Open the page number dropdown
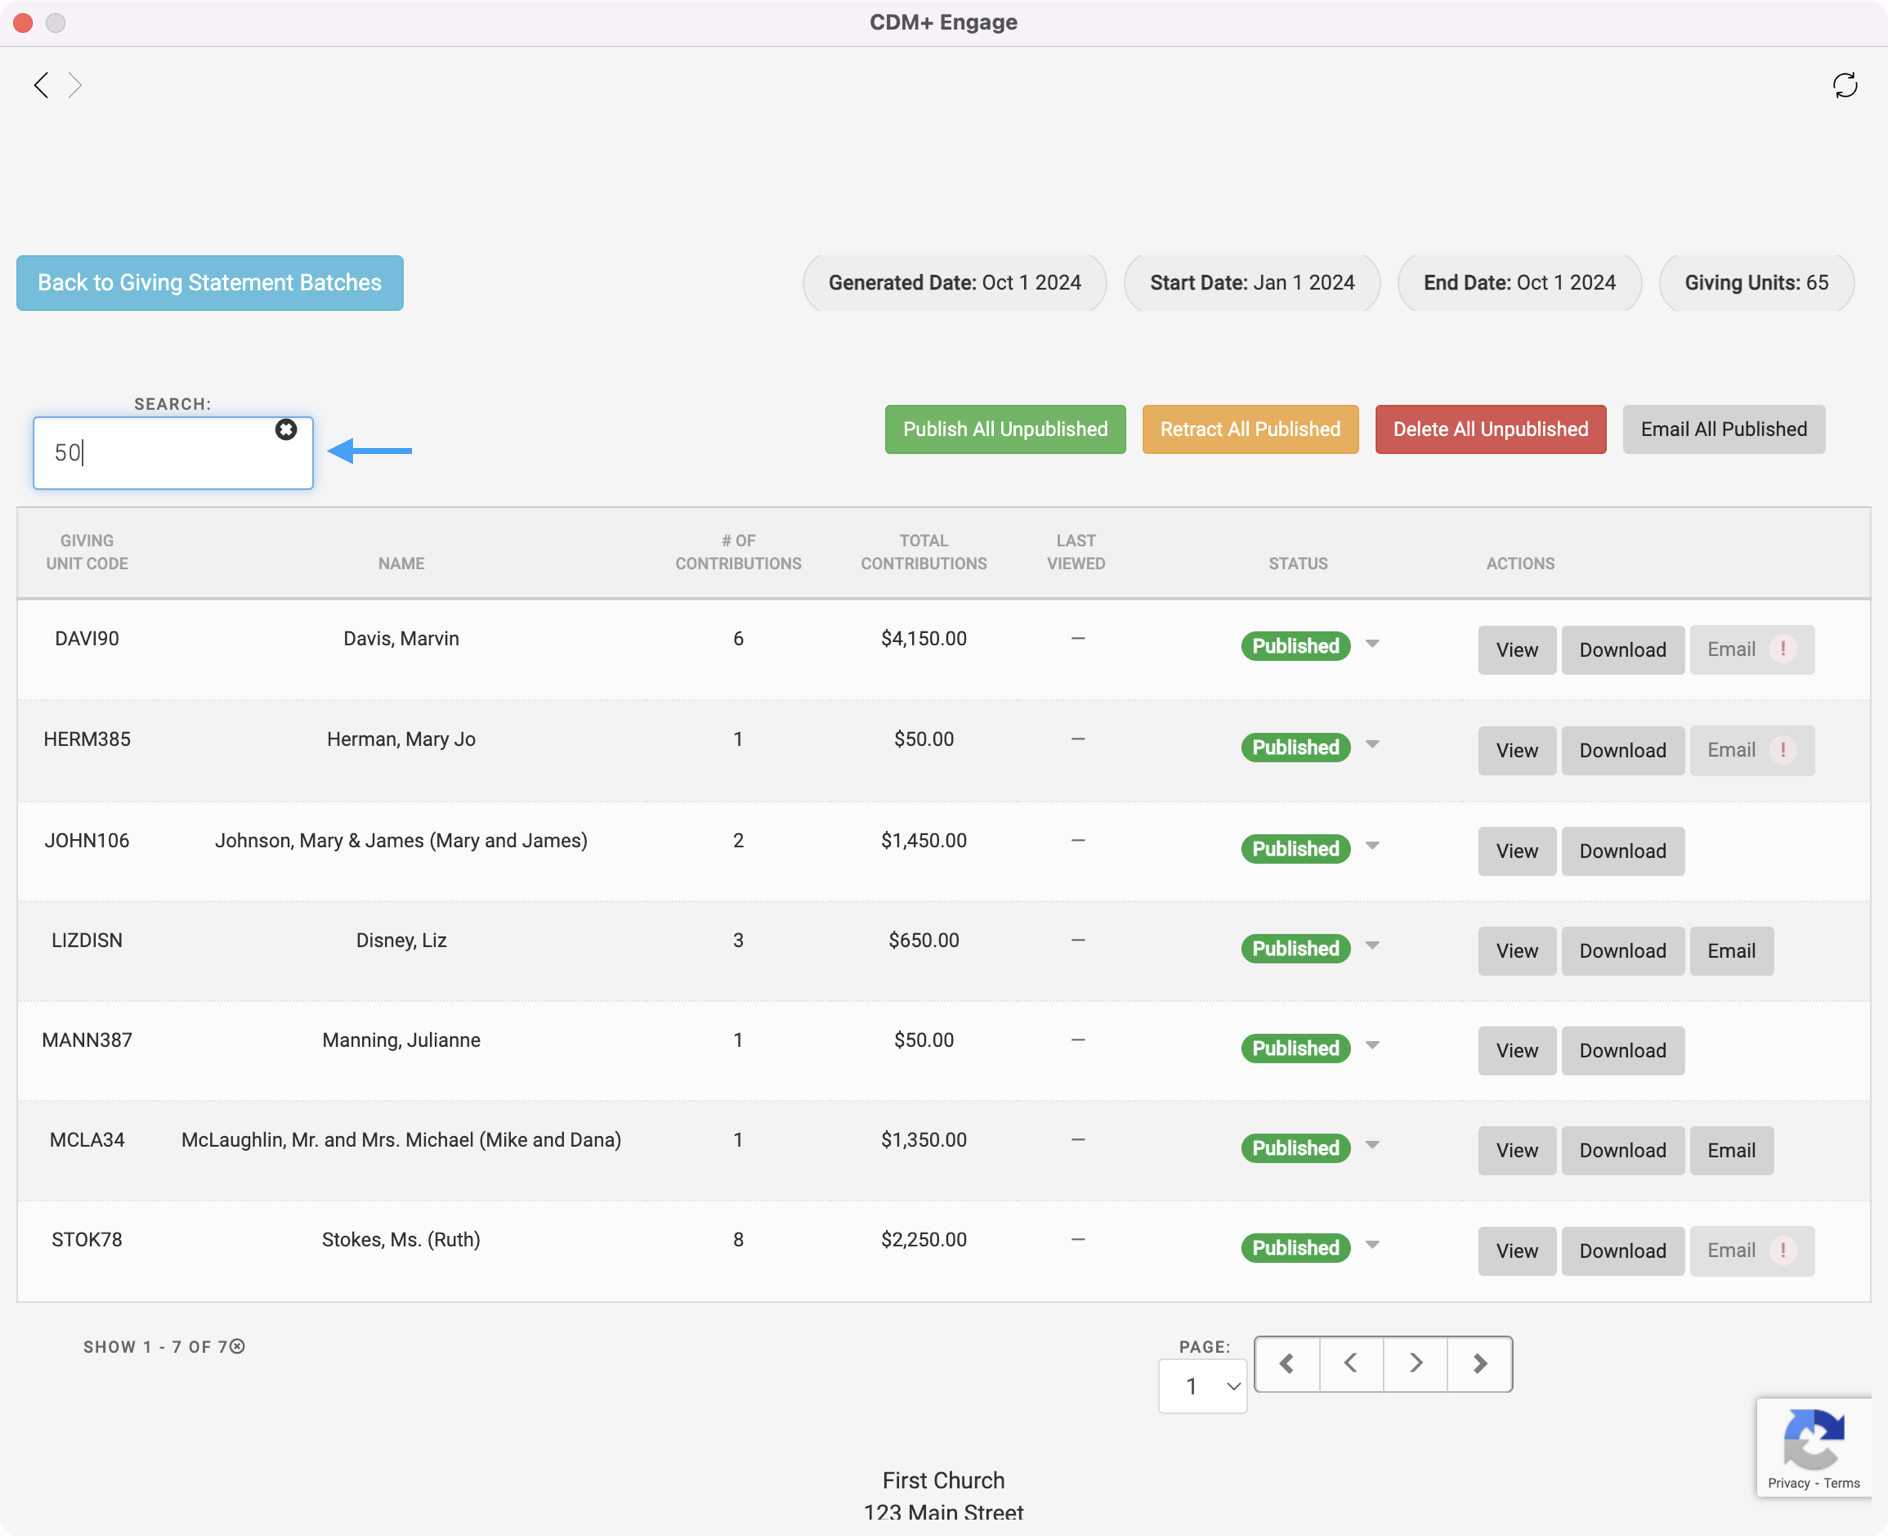The width and height of the screenshot is (1888, 1536). pos(1202,1386)
